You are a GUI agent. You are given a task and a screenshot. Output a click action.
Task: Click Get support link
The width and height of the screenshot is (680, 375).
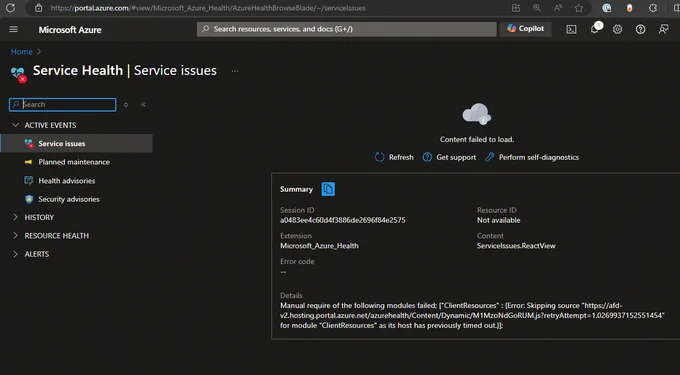click(449, 157)
